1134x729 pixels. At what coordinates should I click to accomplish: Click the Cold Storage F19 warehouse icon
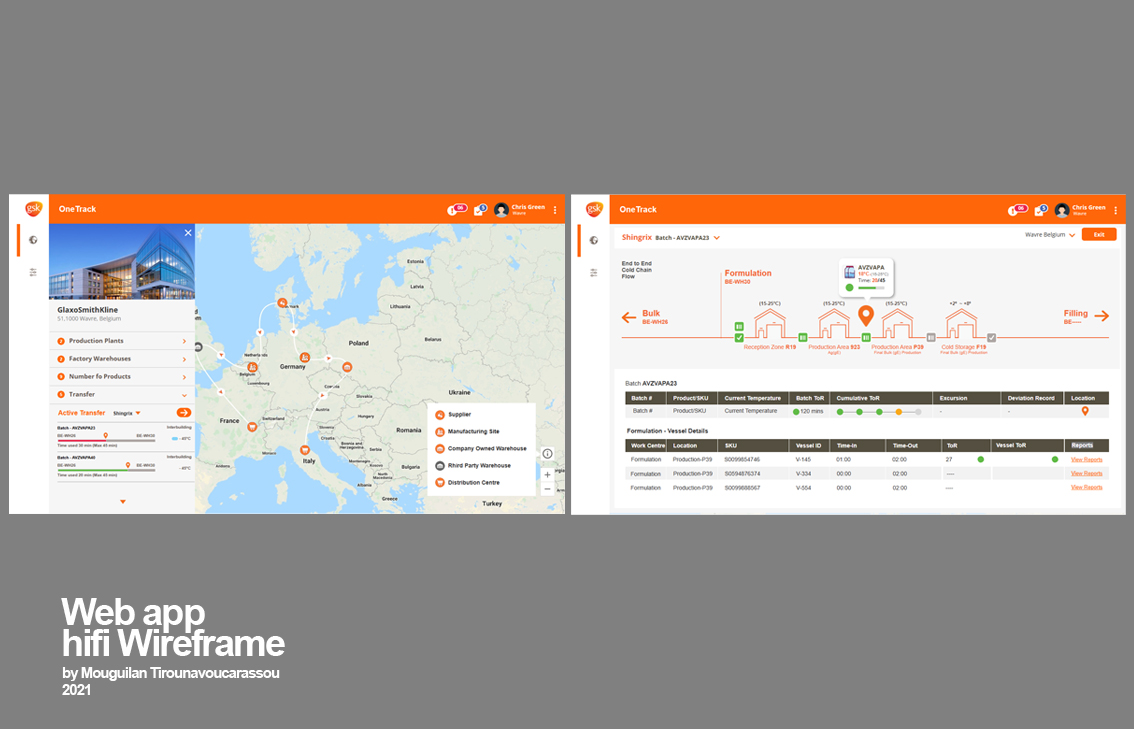pyautogui.click(x=961, y=325)
